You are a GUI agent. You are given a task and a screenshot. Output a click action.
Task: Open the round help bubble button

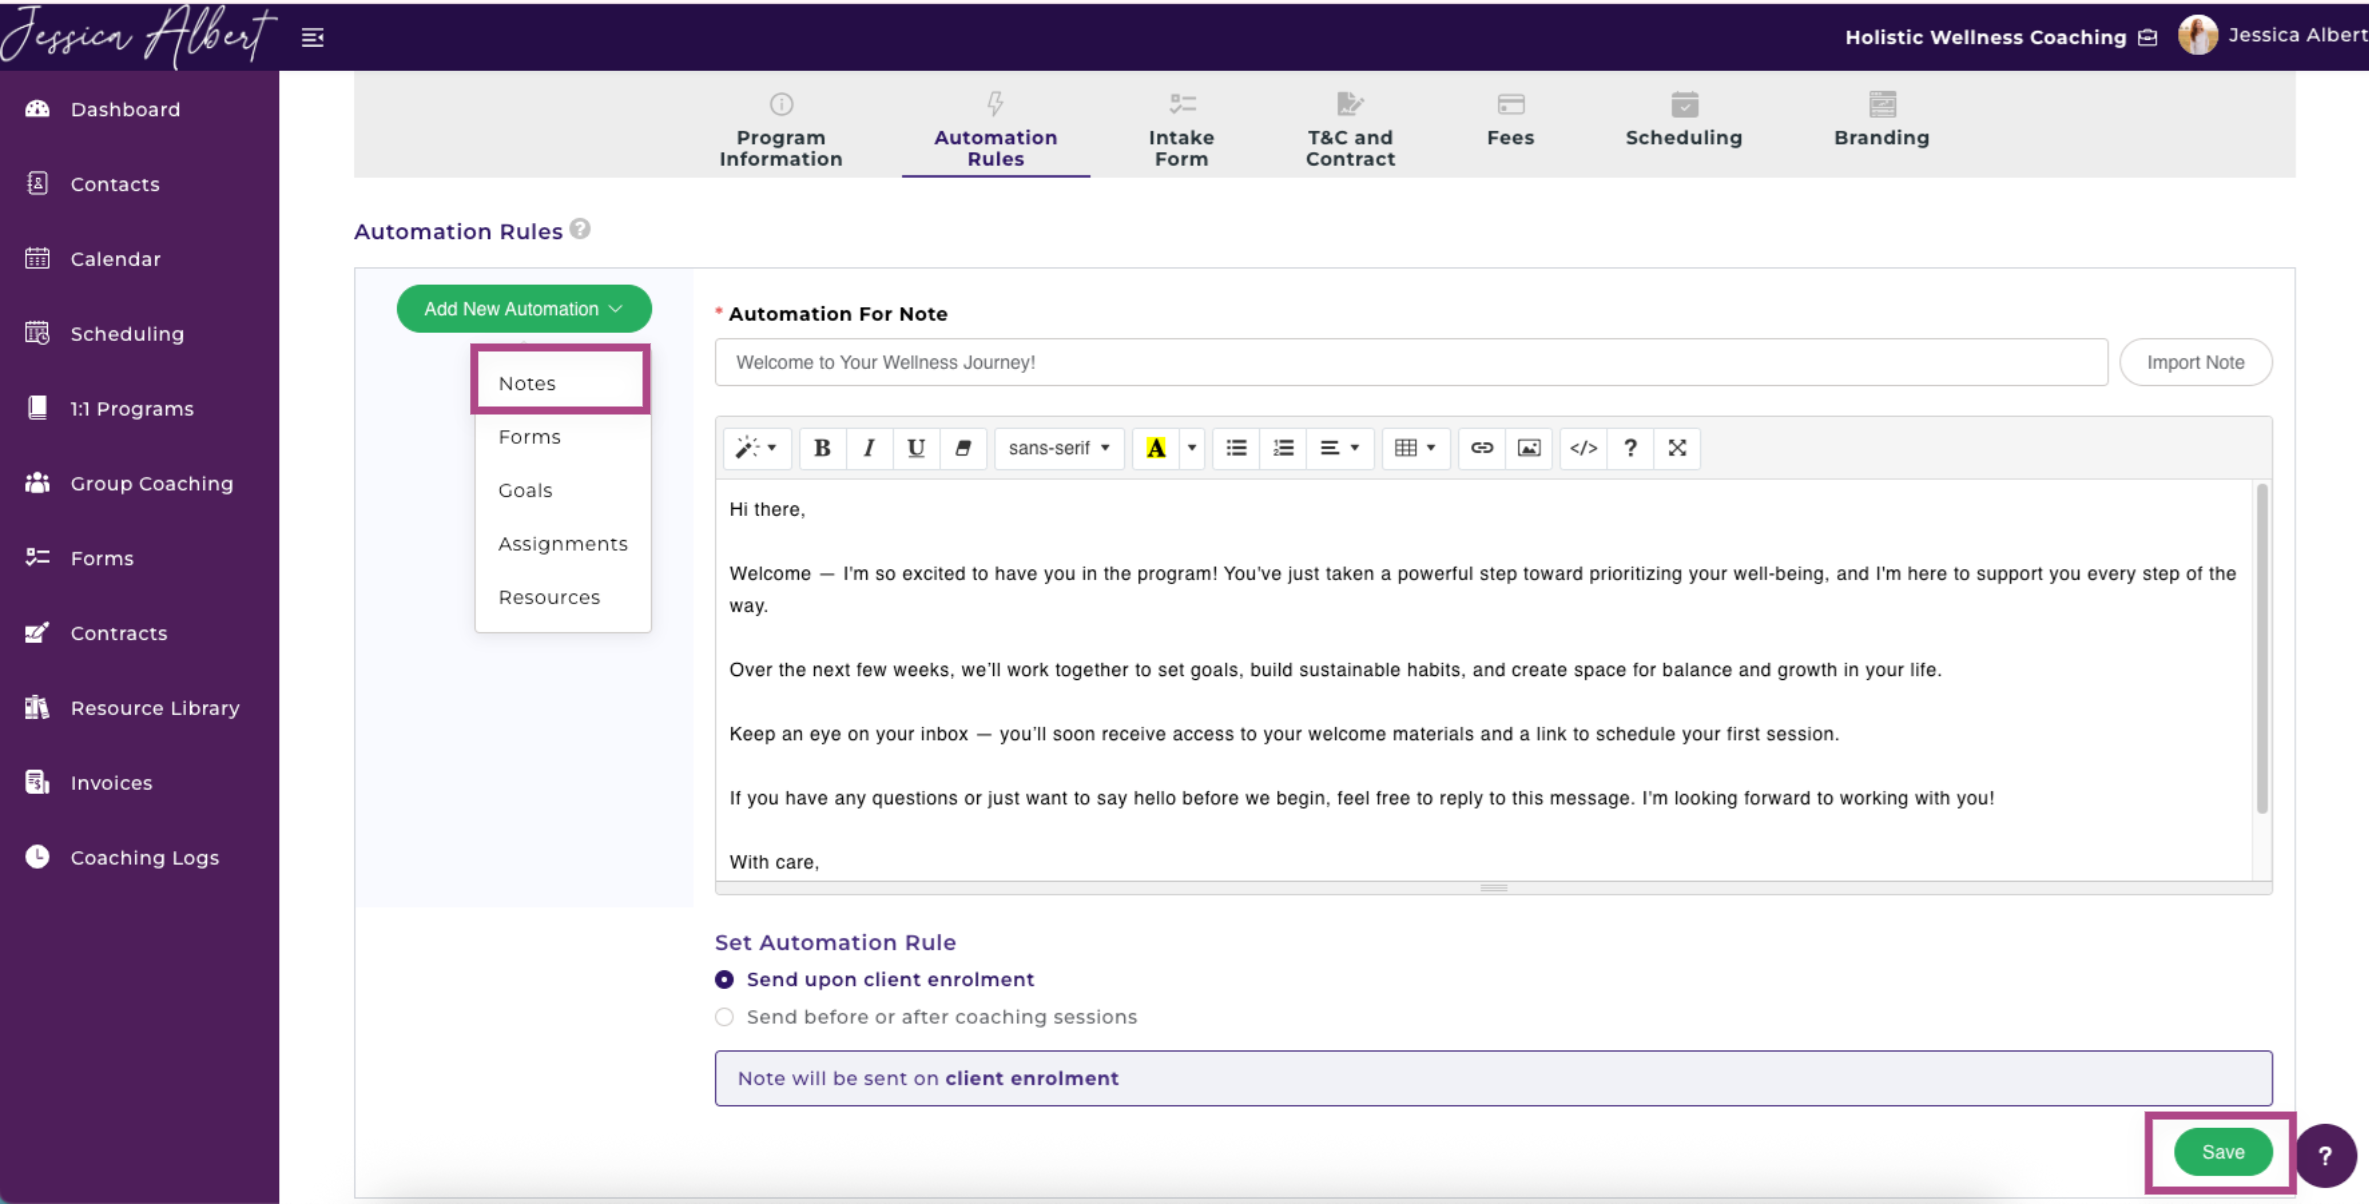[x=2325, y=1156]
